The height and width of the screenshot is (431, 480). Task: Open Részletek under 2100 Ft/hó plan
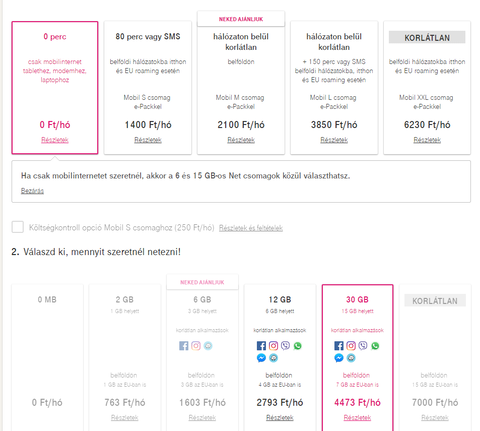(x=241, y=140)
